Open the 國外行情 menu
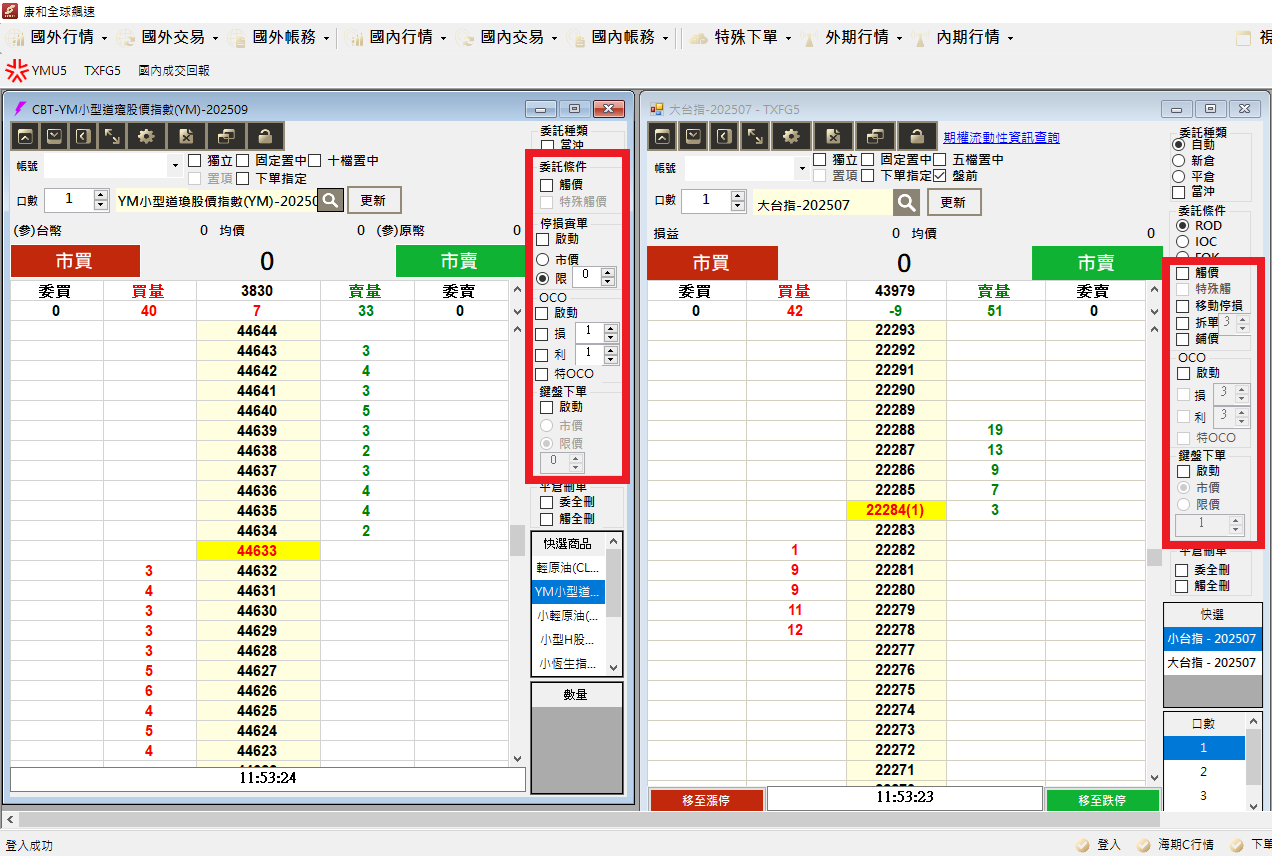Screen dimensions: 1272x856 [x=61, y=37]
